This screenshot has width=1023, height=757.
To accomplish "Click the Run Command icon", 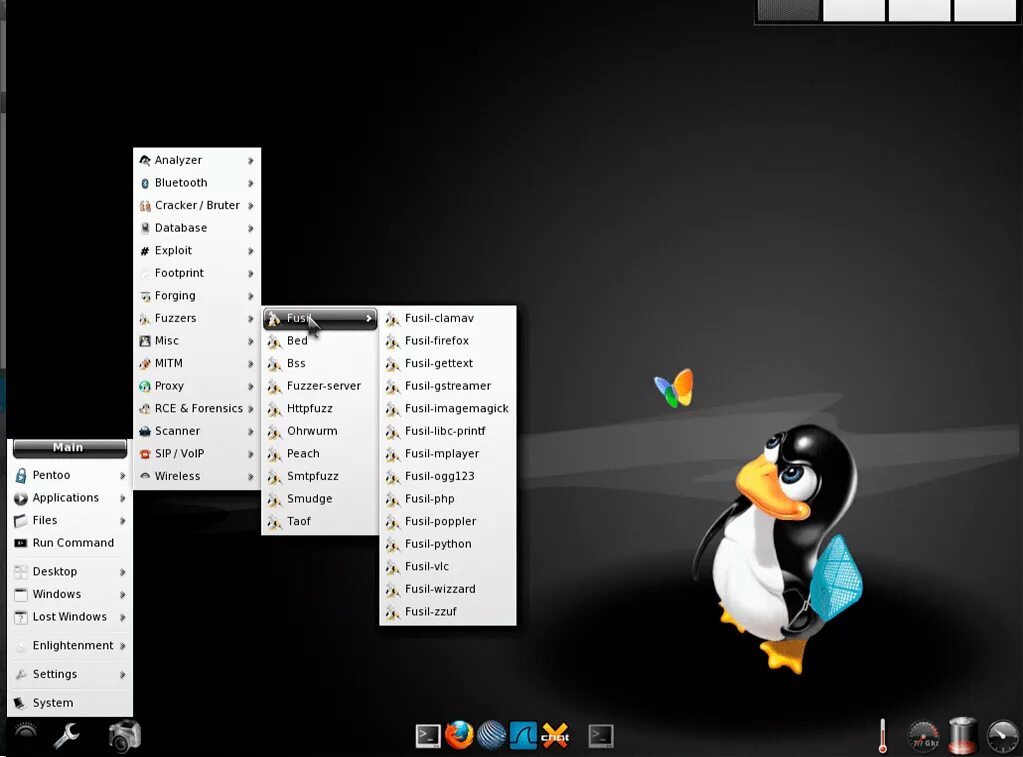I will pyautogui.click(x=21, y=543).
